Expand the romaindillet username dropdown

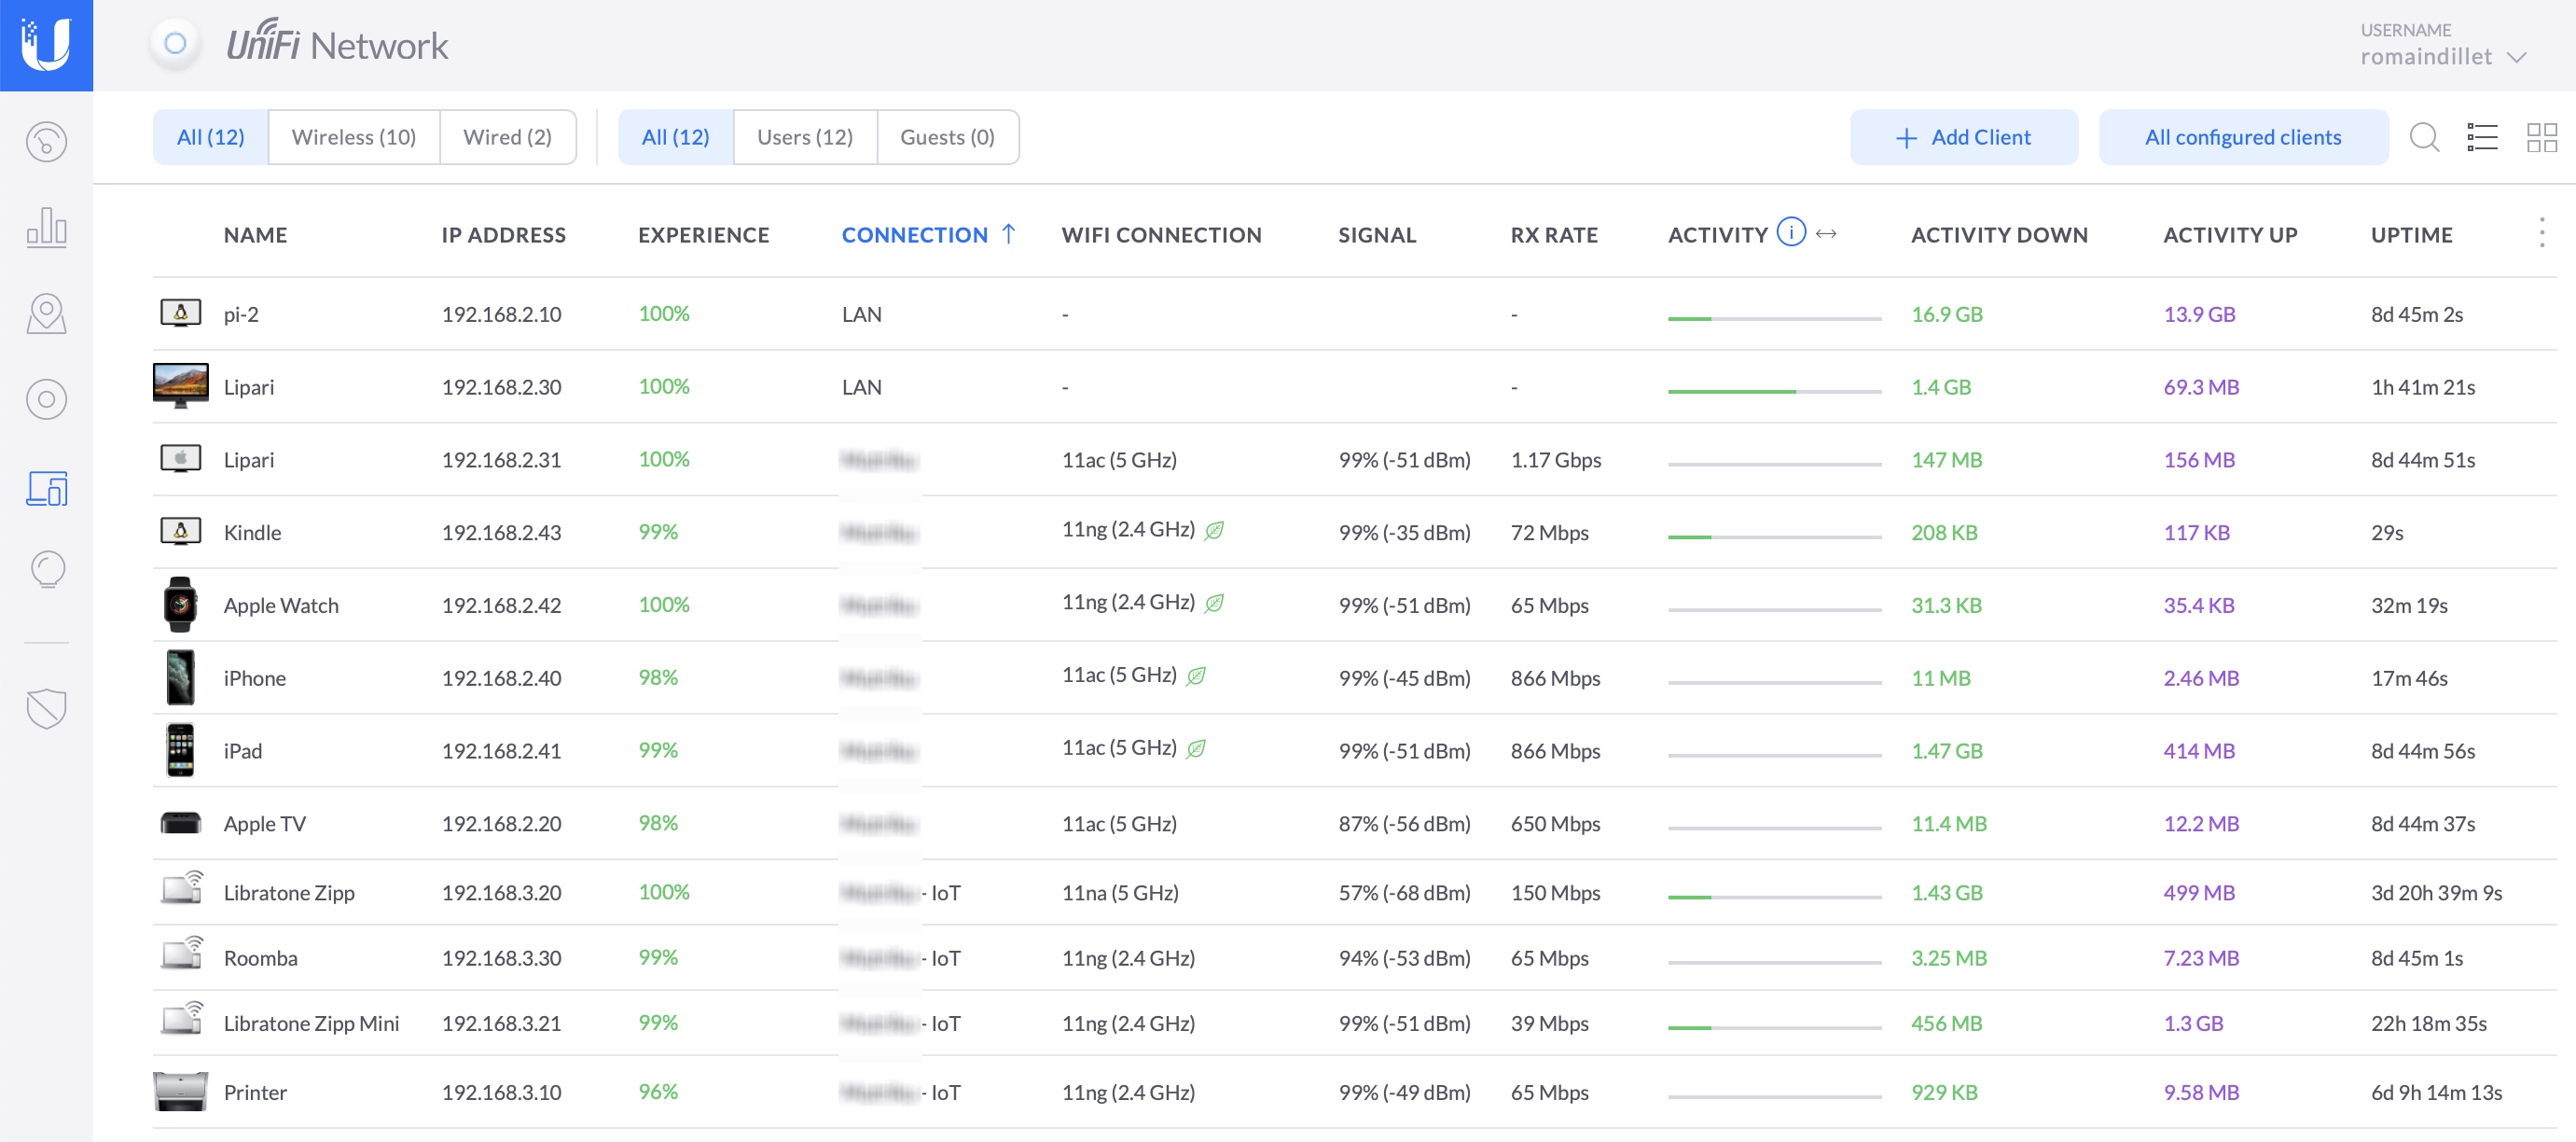(2517, 57)
